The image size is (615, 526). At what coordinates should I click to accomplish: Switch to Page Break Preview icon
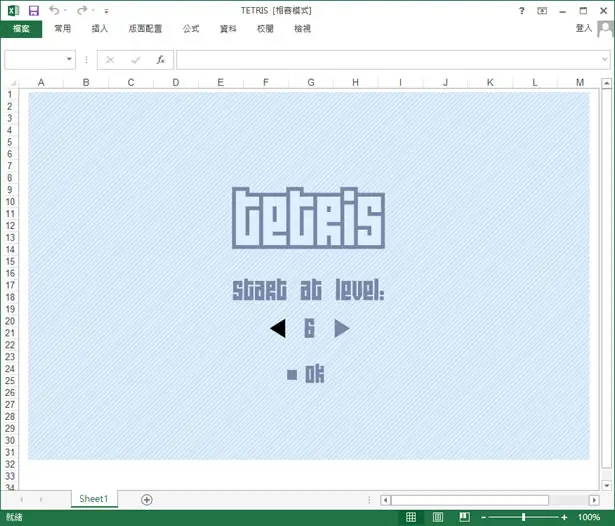(464, 517)
